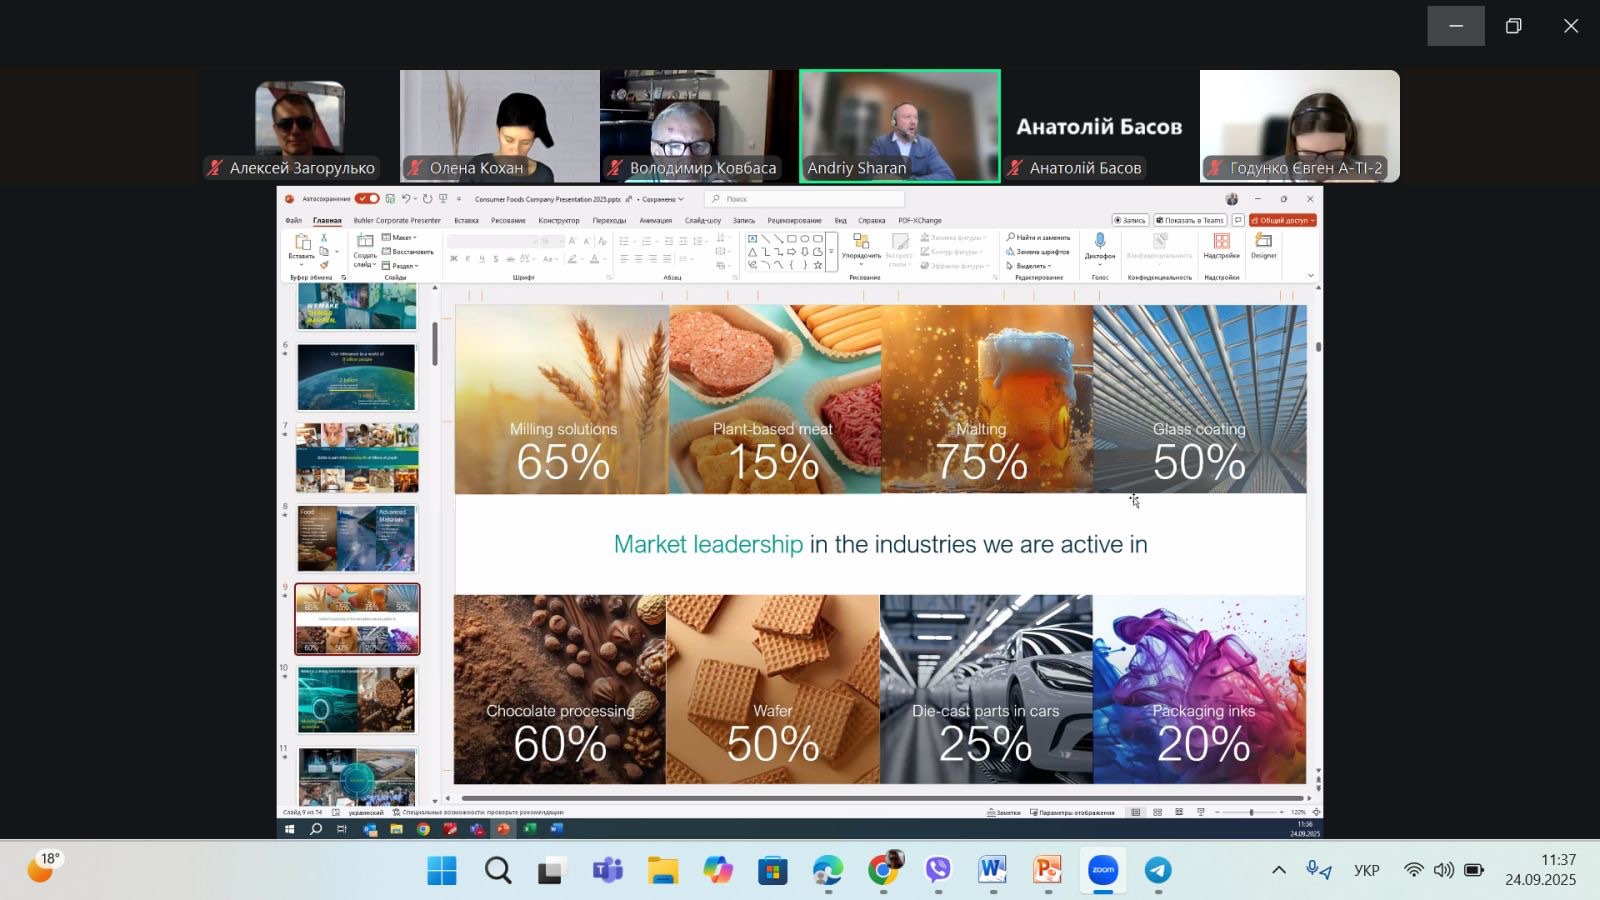Select Олена Кохан video tile

coord(500,126)
